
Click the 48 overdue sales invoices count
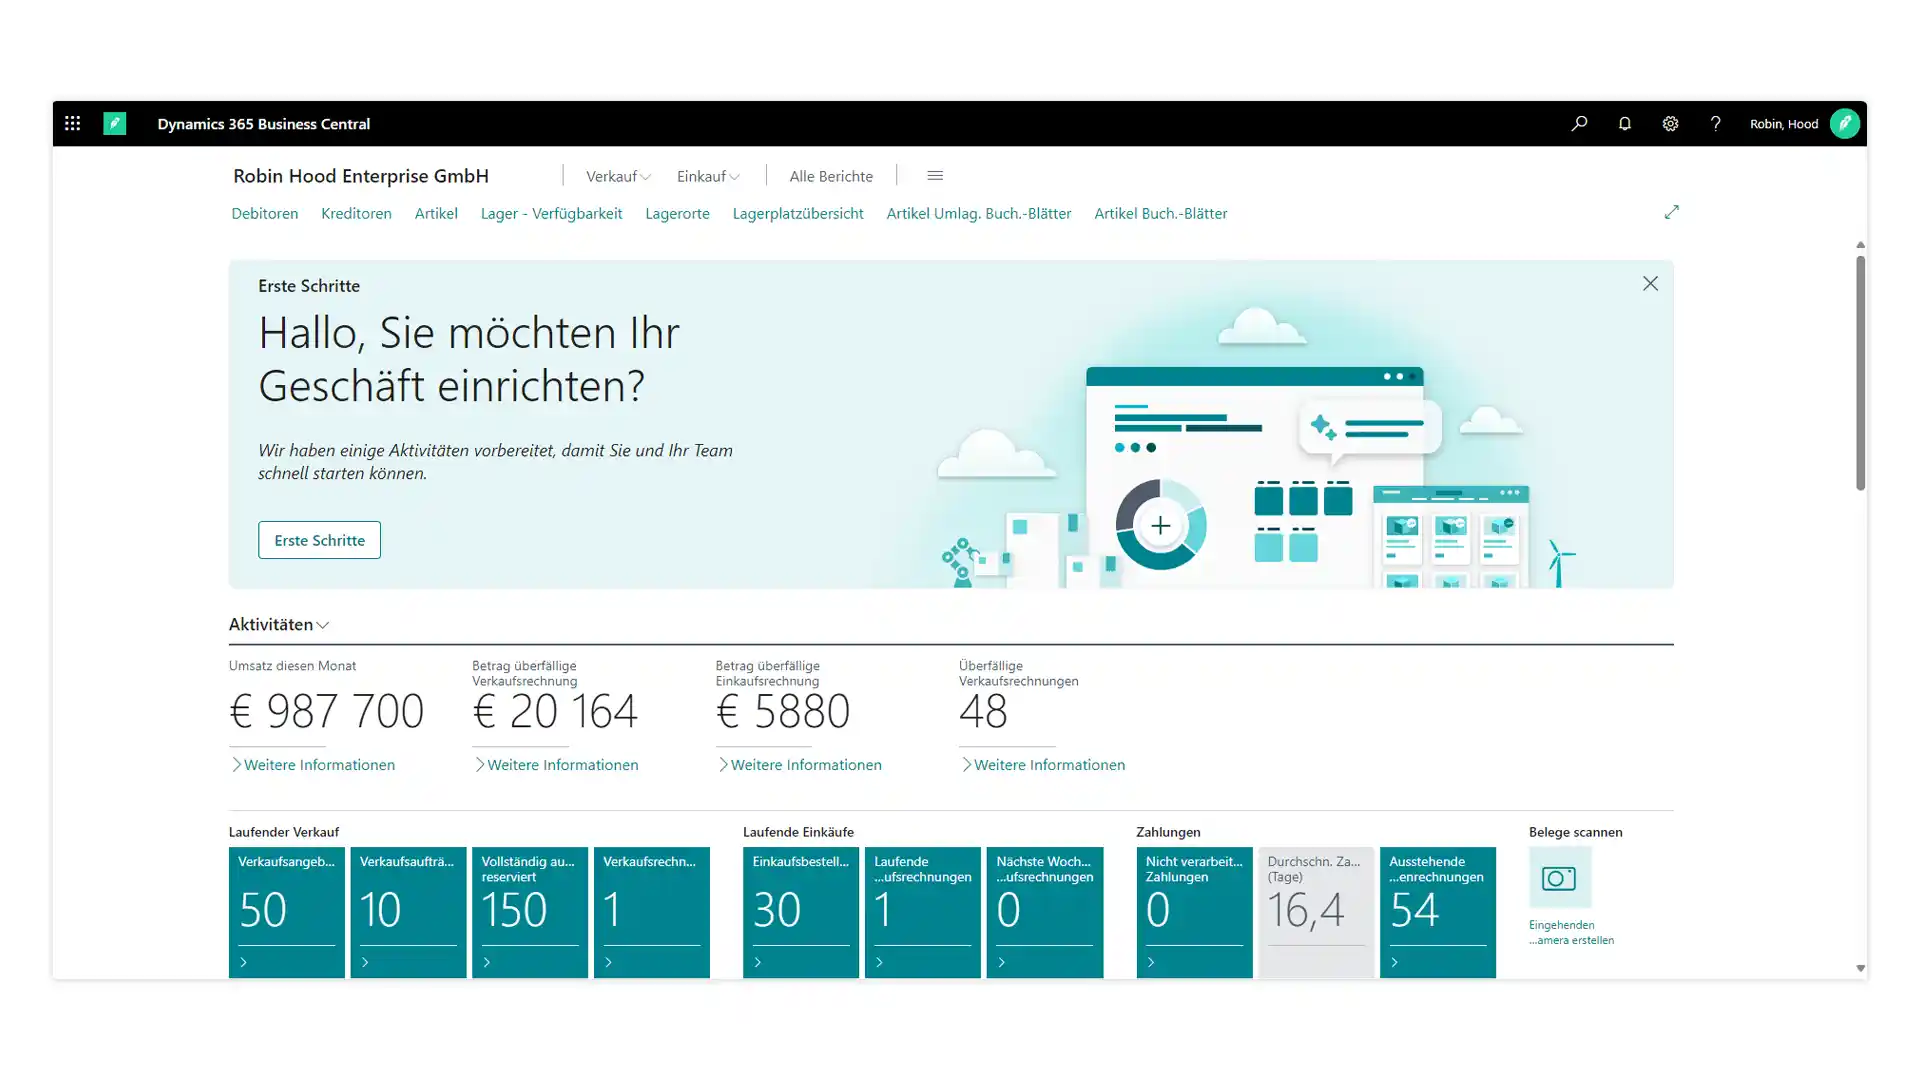(983, 711)
